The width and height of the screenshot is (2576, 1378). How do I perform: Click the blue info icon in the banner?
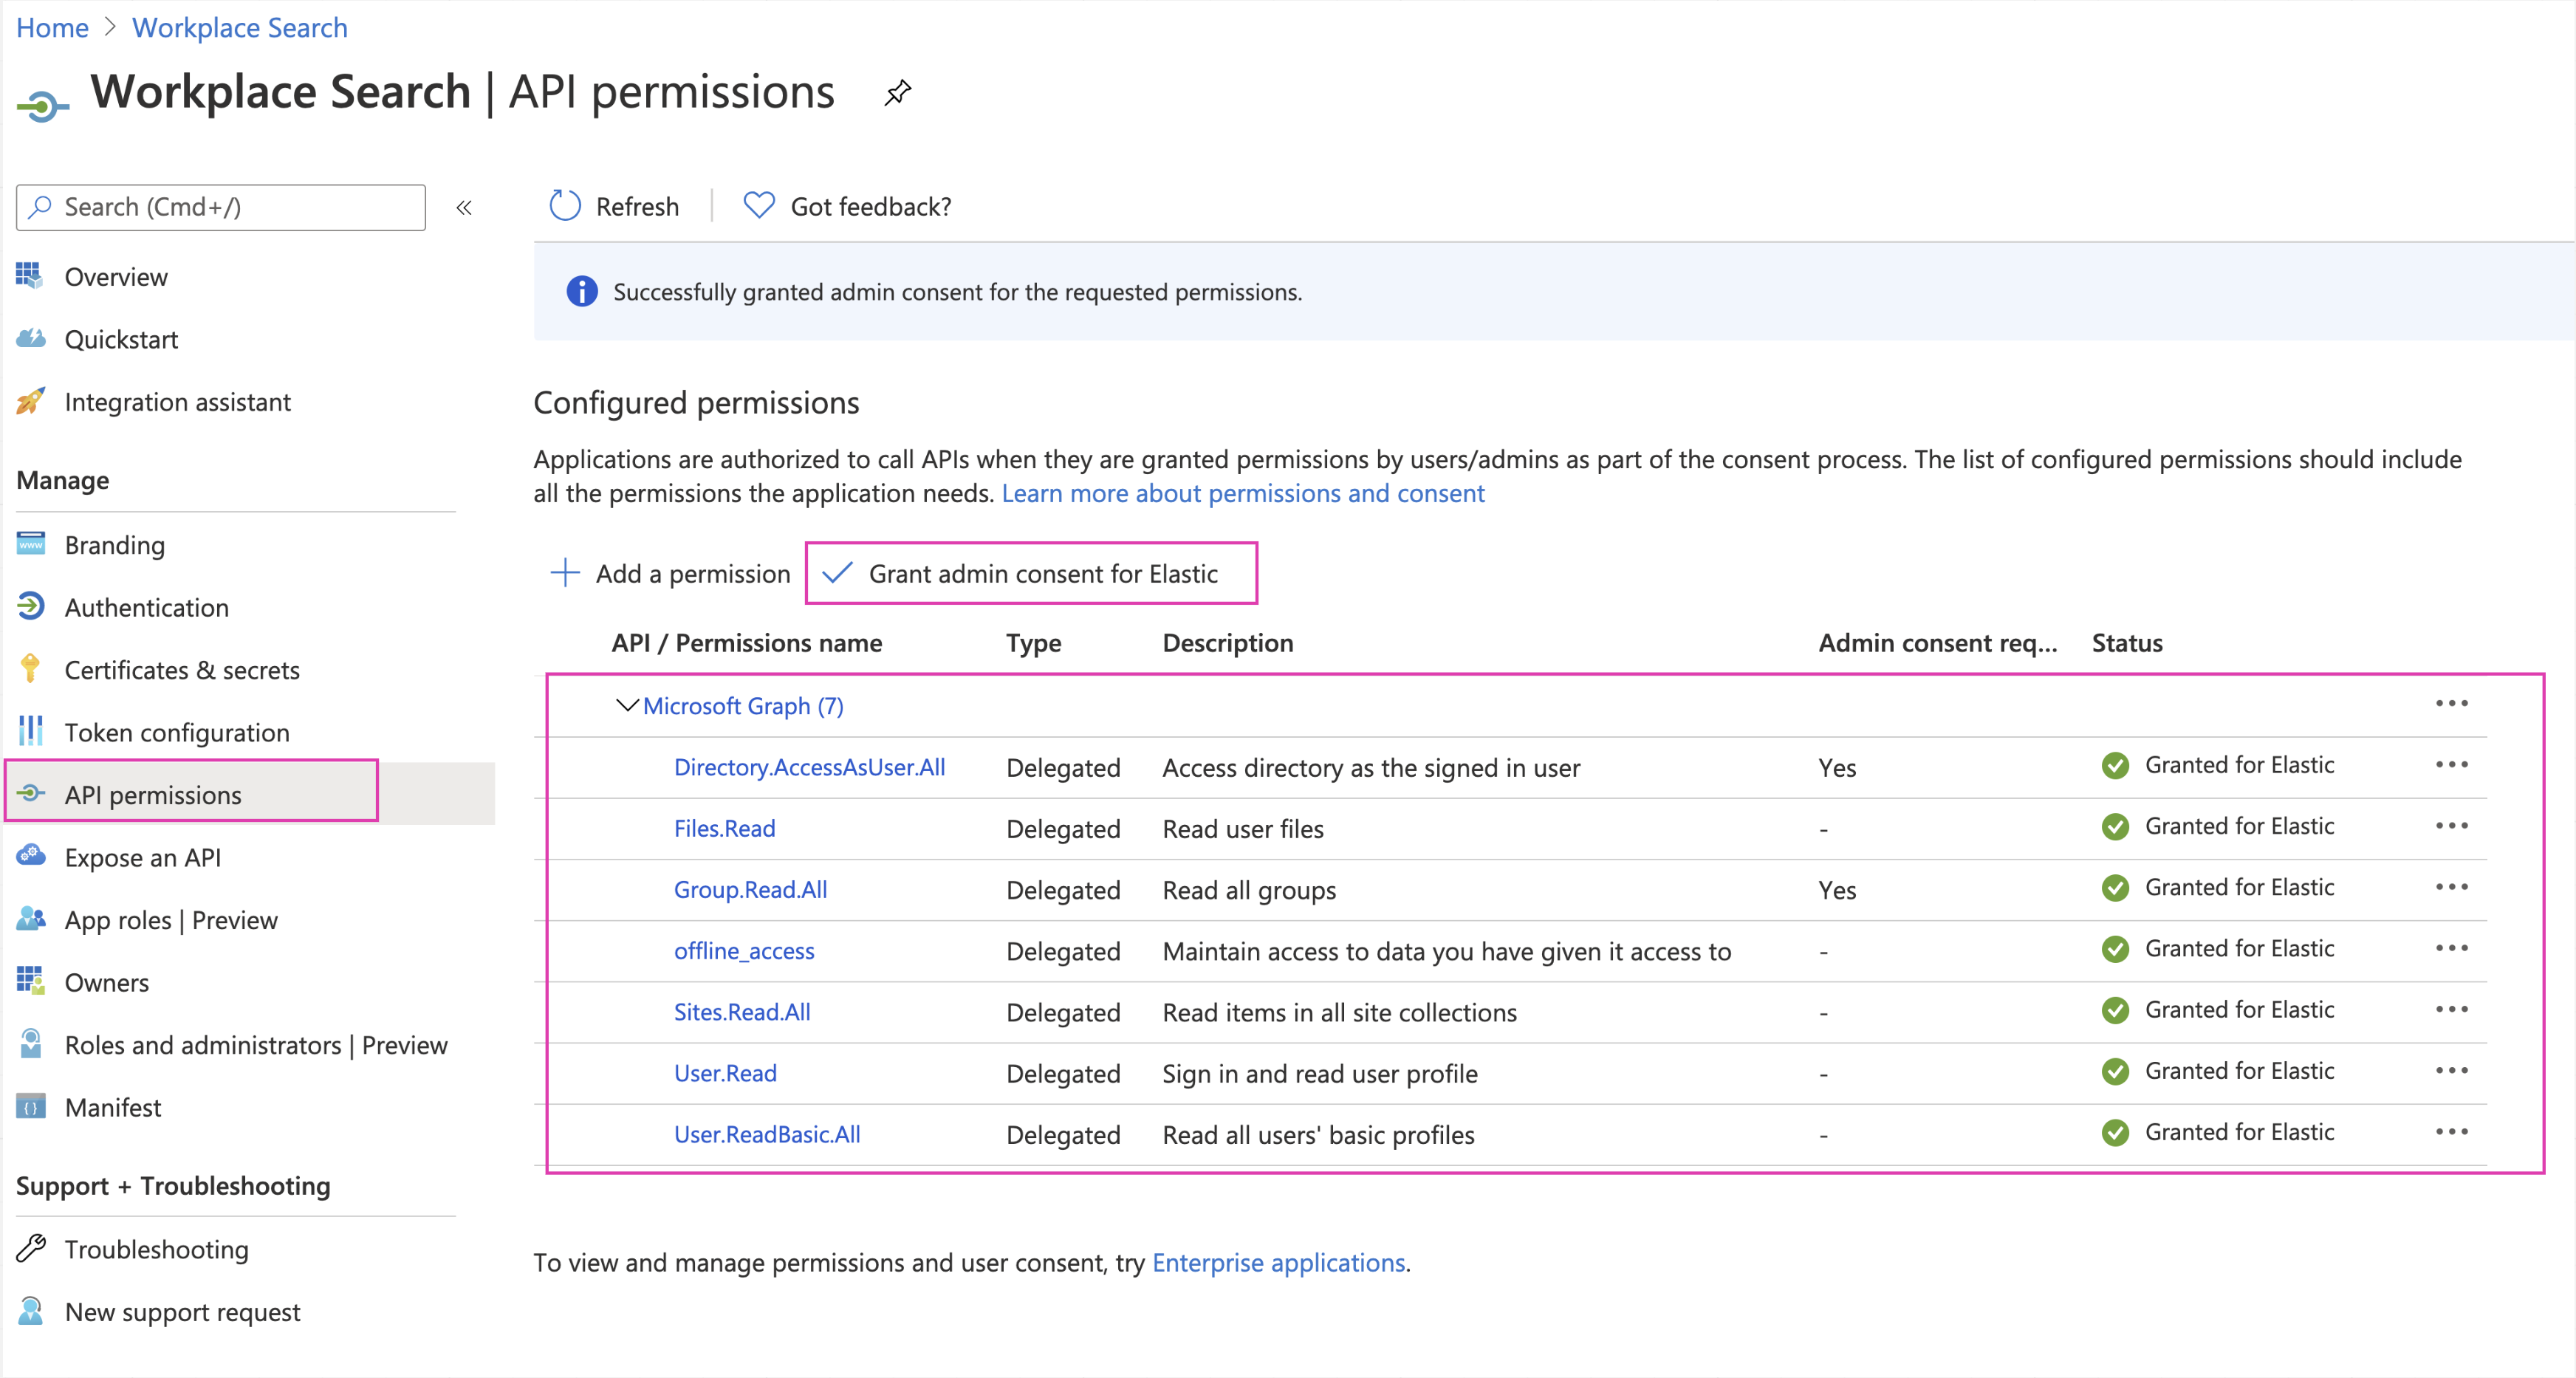click(582, 292)
